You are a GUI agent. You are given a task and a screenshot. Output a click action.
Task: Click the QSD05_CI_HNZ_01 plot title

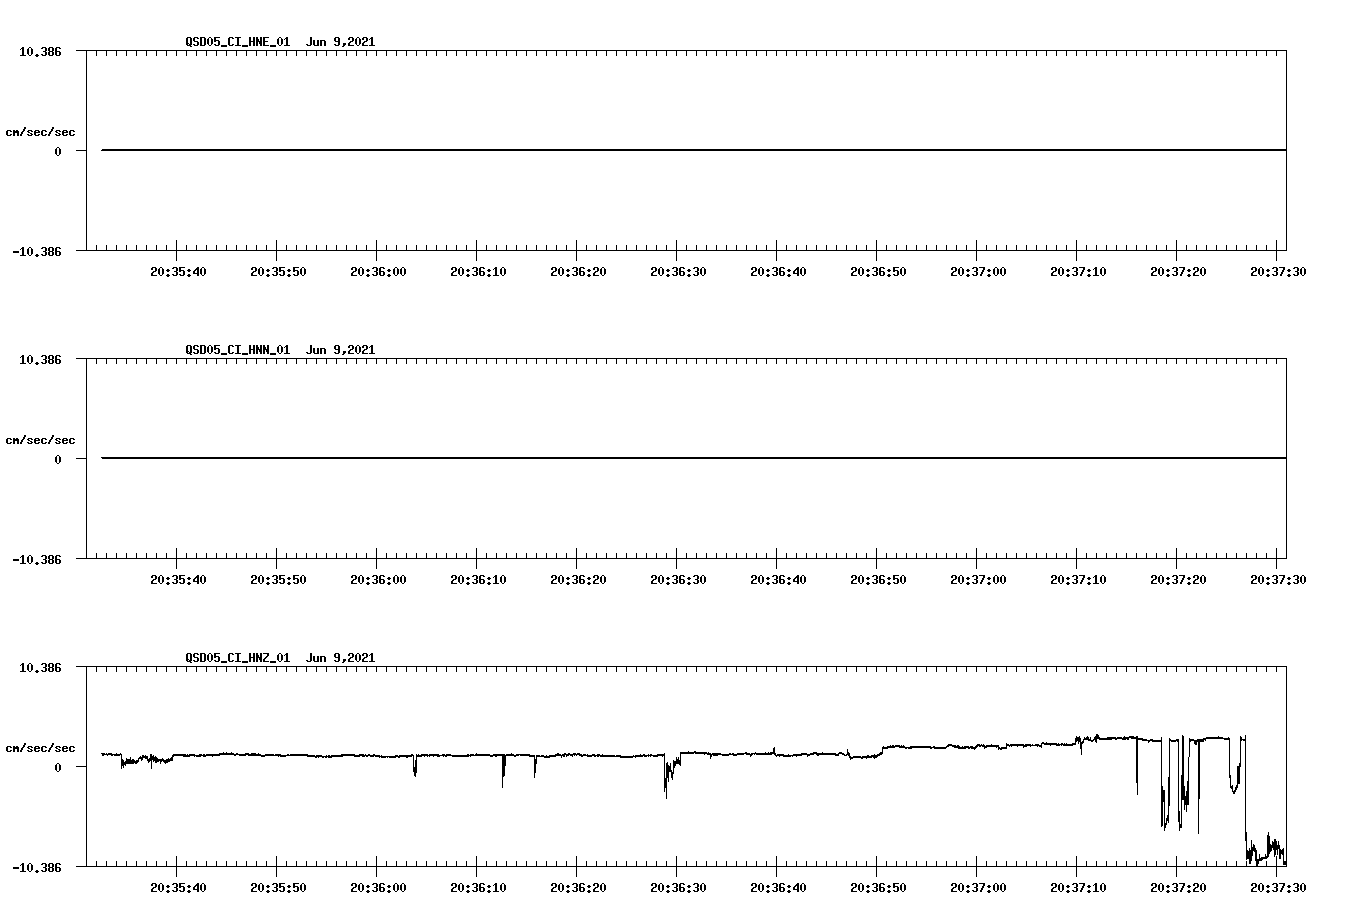click(x=280, y=658)
